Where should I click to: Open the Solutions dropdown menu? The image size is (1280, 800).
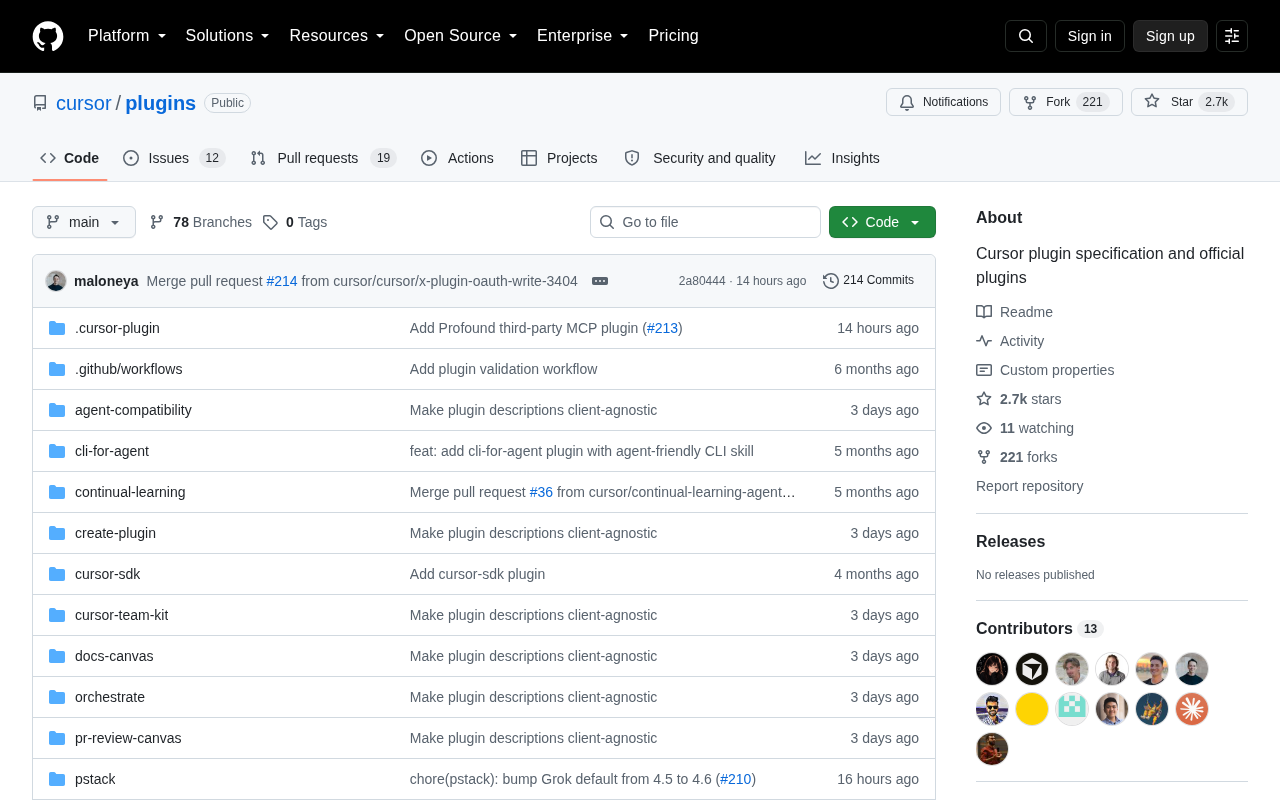point(228,36)
